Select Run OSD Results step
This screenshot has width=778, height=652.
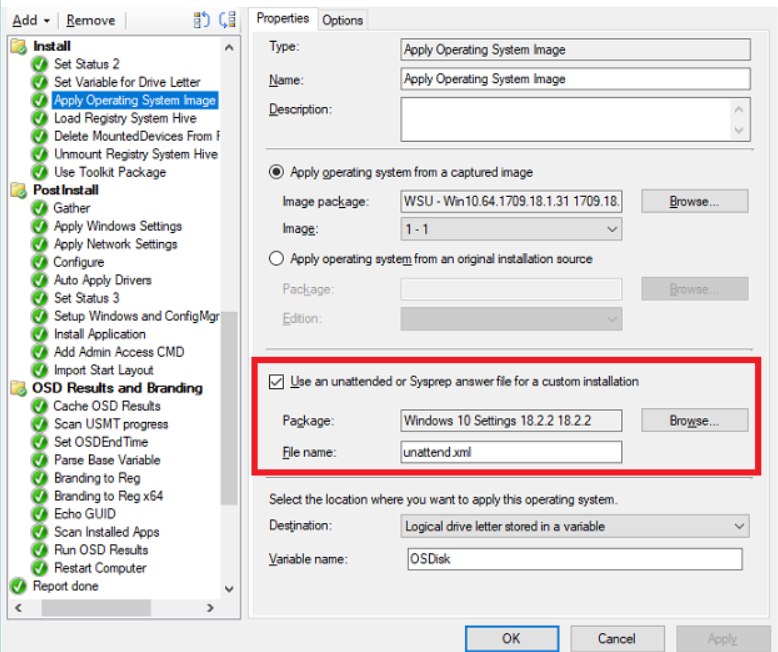tap(101, 550)
